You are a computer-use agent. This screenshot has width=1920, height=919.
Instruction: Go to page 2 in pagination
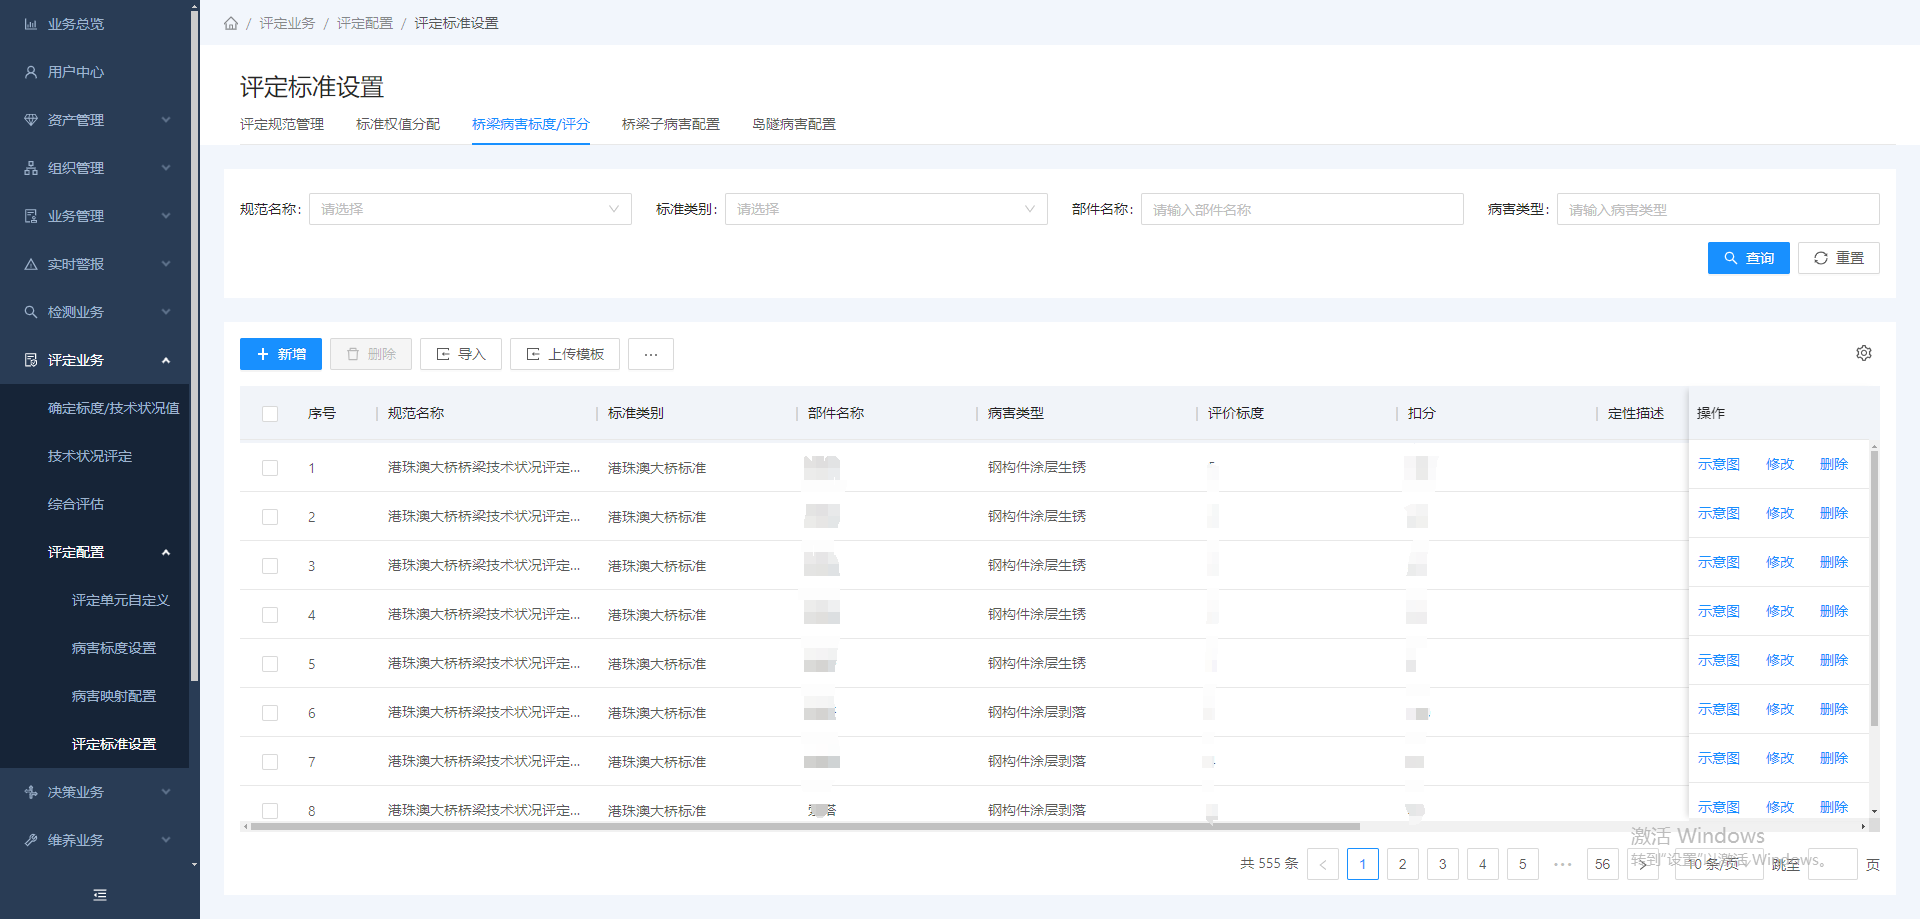coord(1403,864)
